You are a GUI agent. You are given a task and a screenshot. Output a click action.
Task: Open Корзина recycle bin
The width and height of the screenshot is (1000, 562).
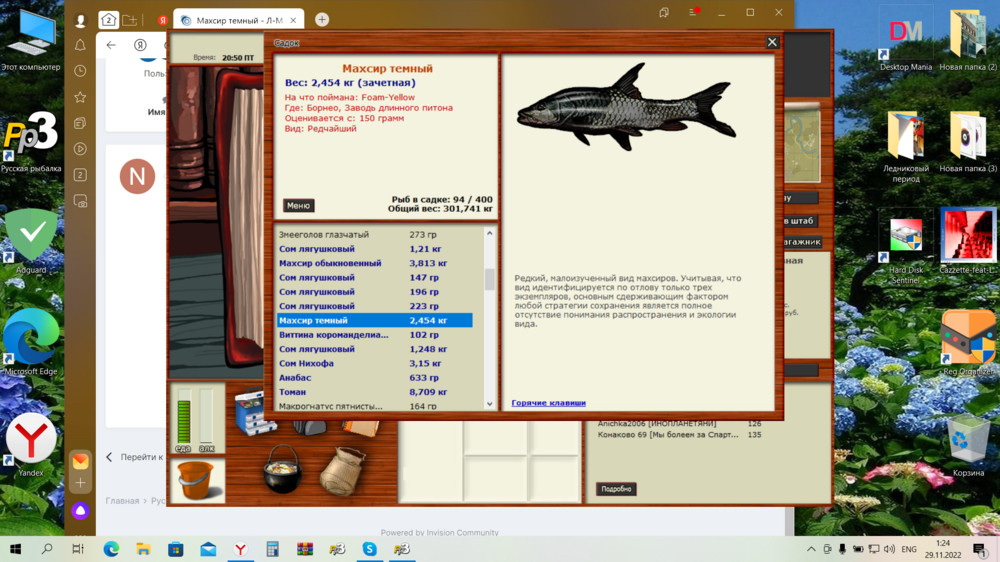tap(968, 445)
